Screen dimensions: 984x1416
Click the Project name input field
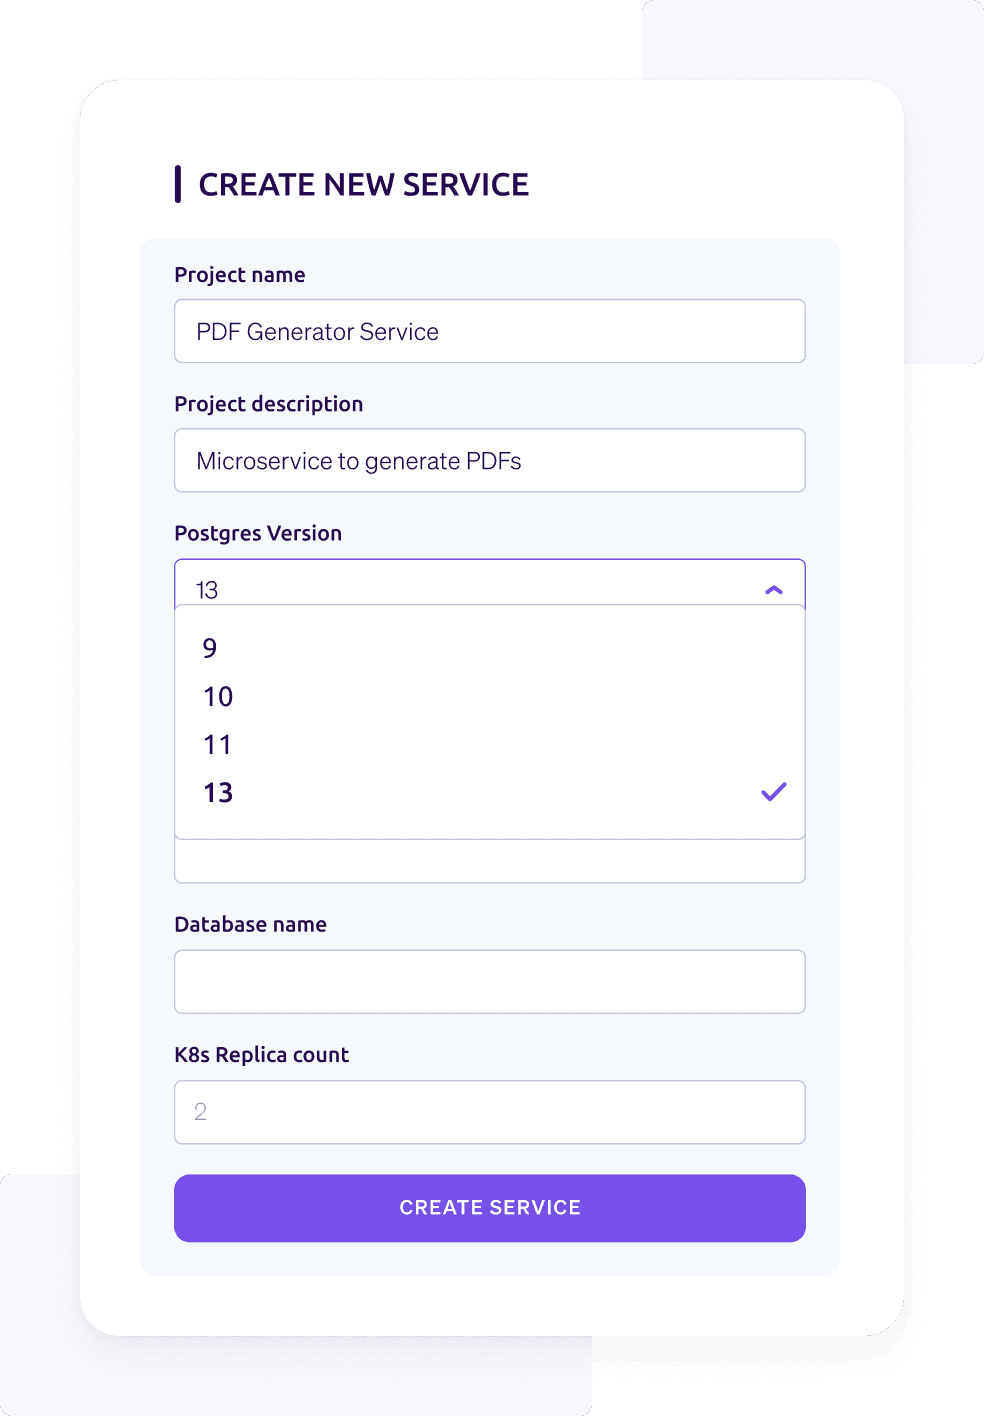coord(490,331)
